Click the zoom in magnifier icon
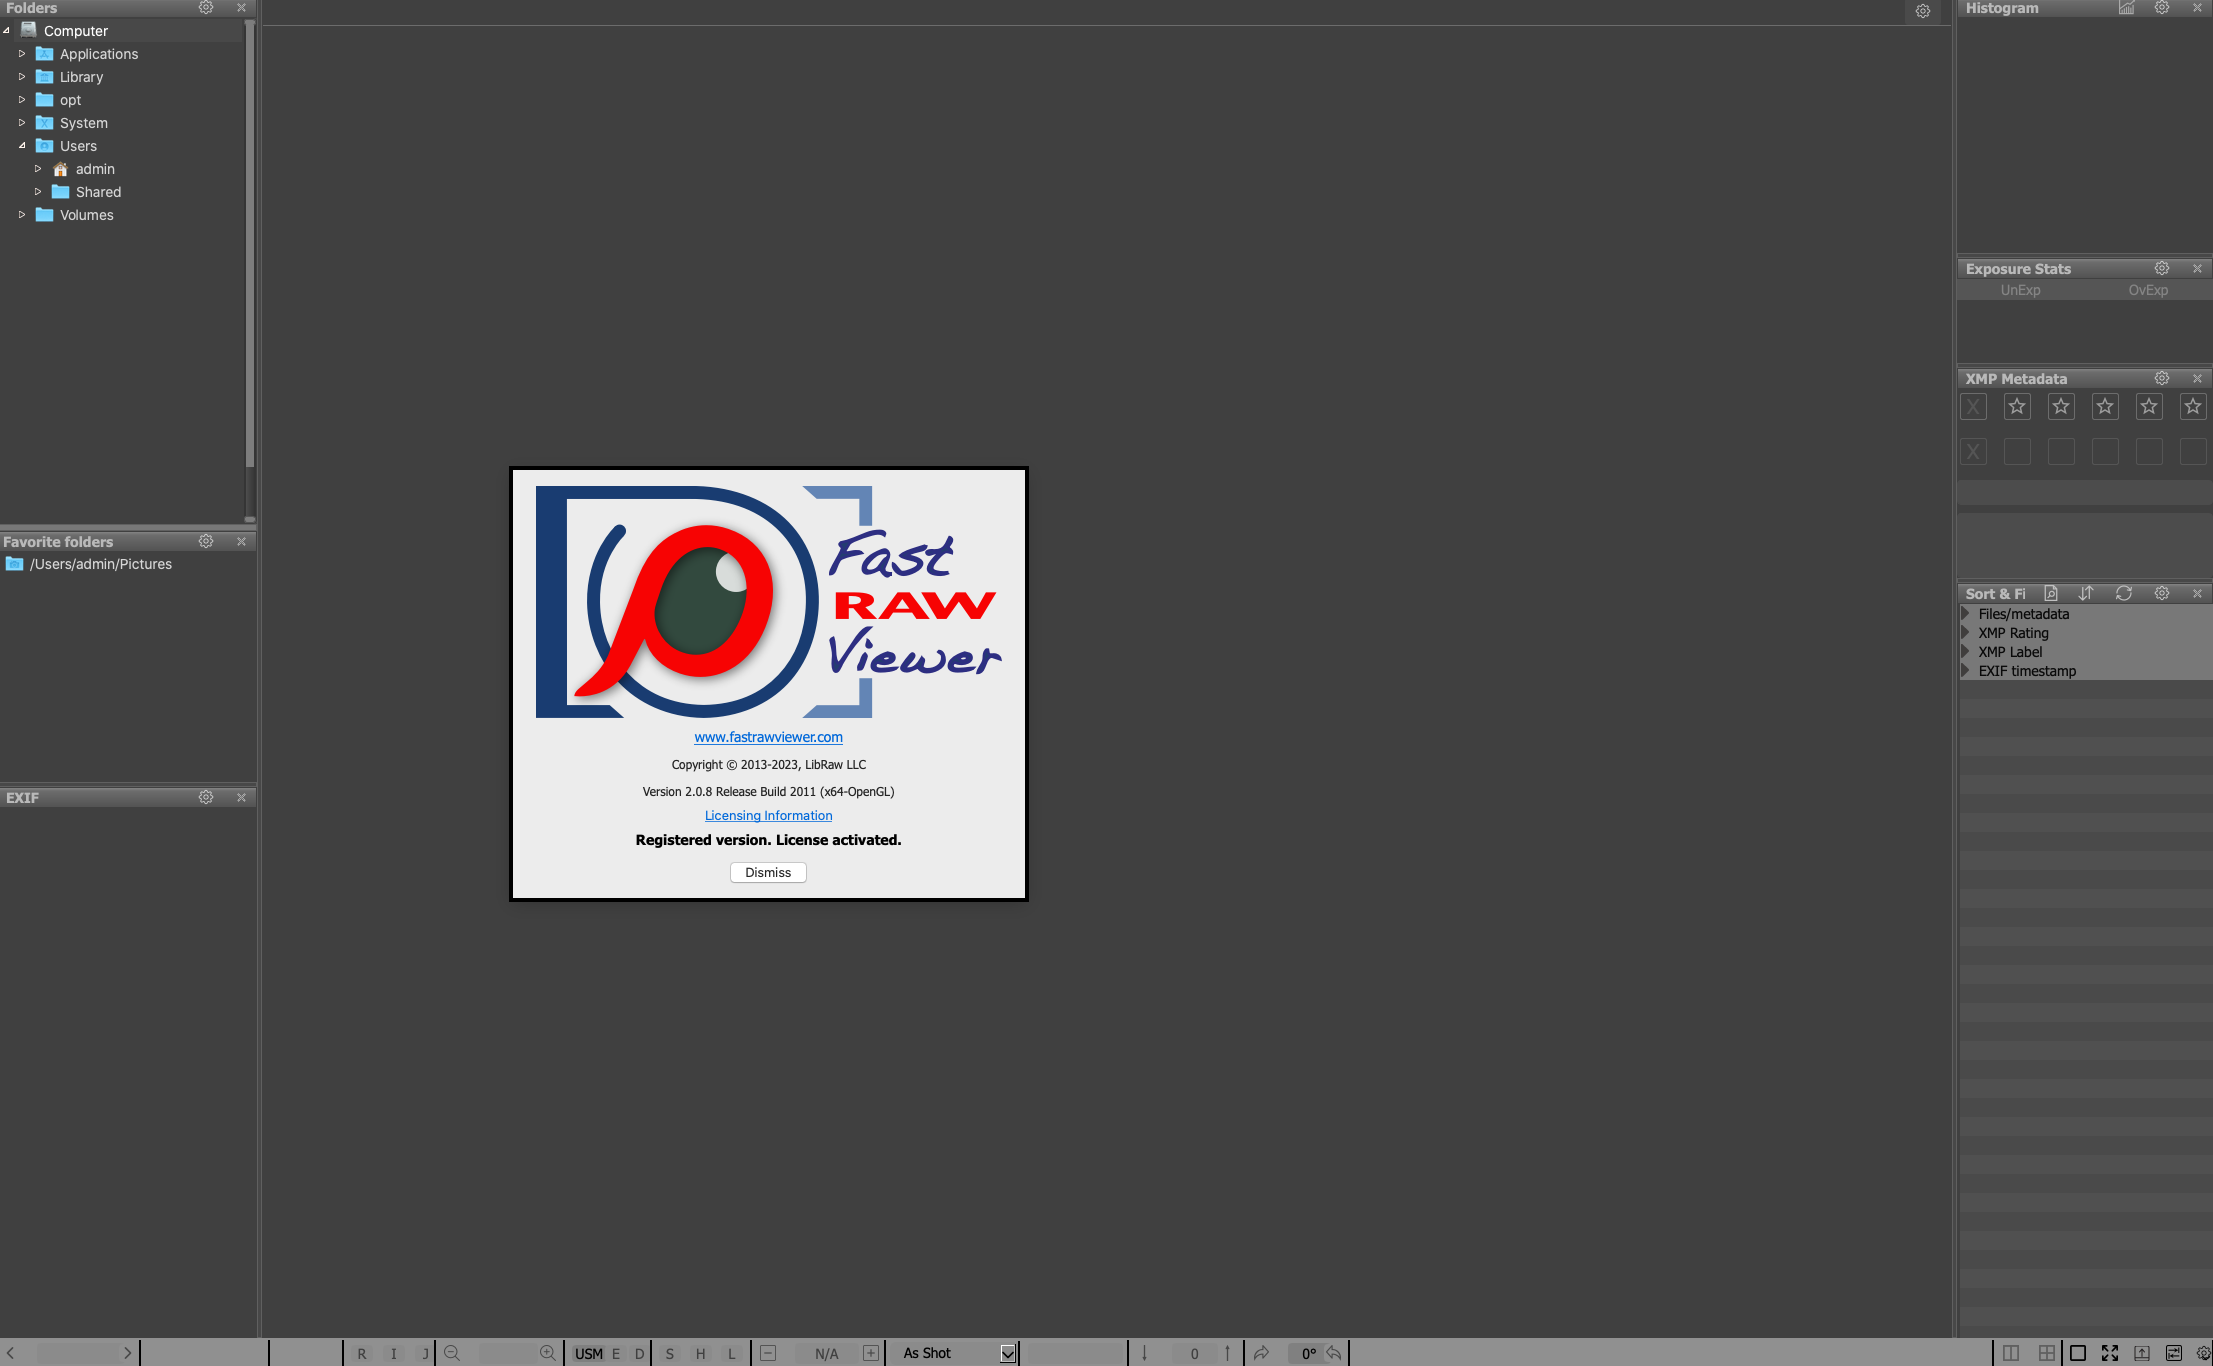The height and width of the screenshot is (1366, 2213). (x=547, y=1353)
